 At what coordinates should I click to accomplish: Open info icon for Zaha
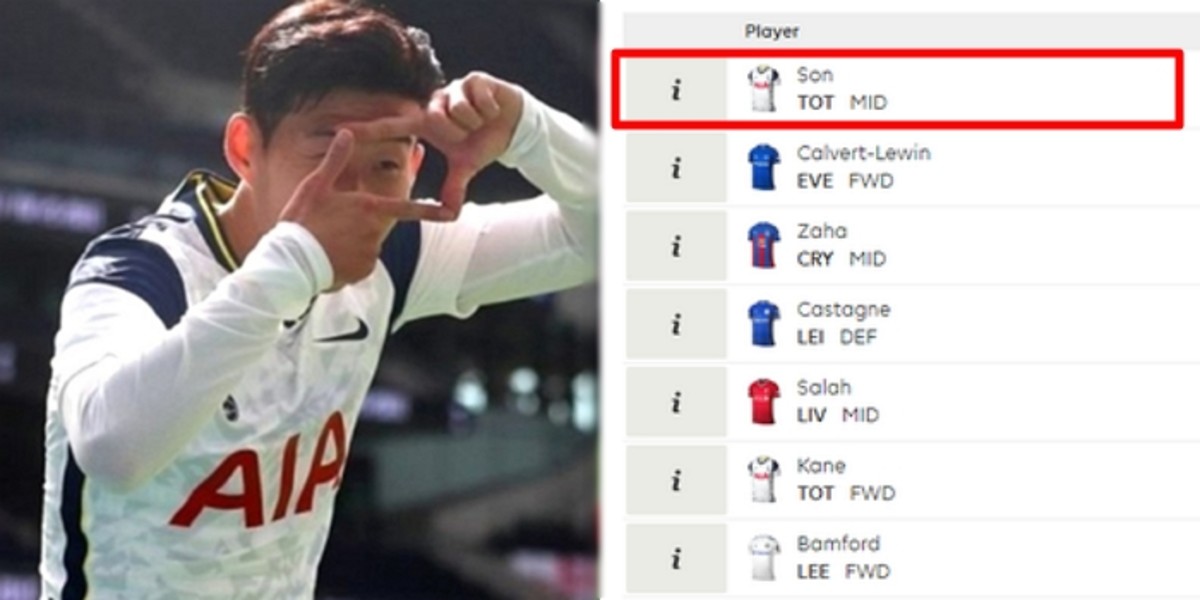676,246
